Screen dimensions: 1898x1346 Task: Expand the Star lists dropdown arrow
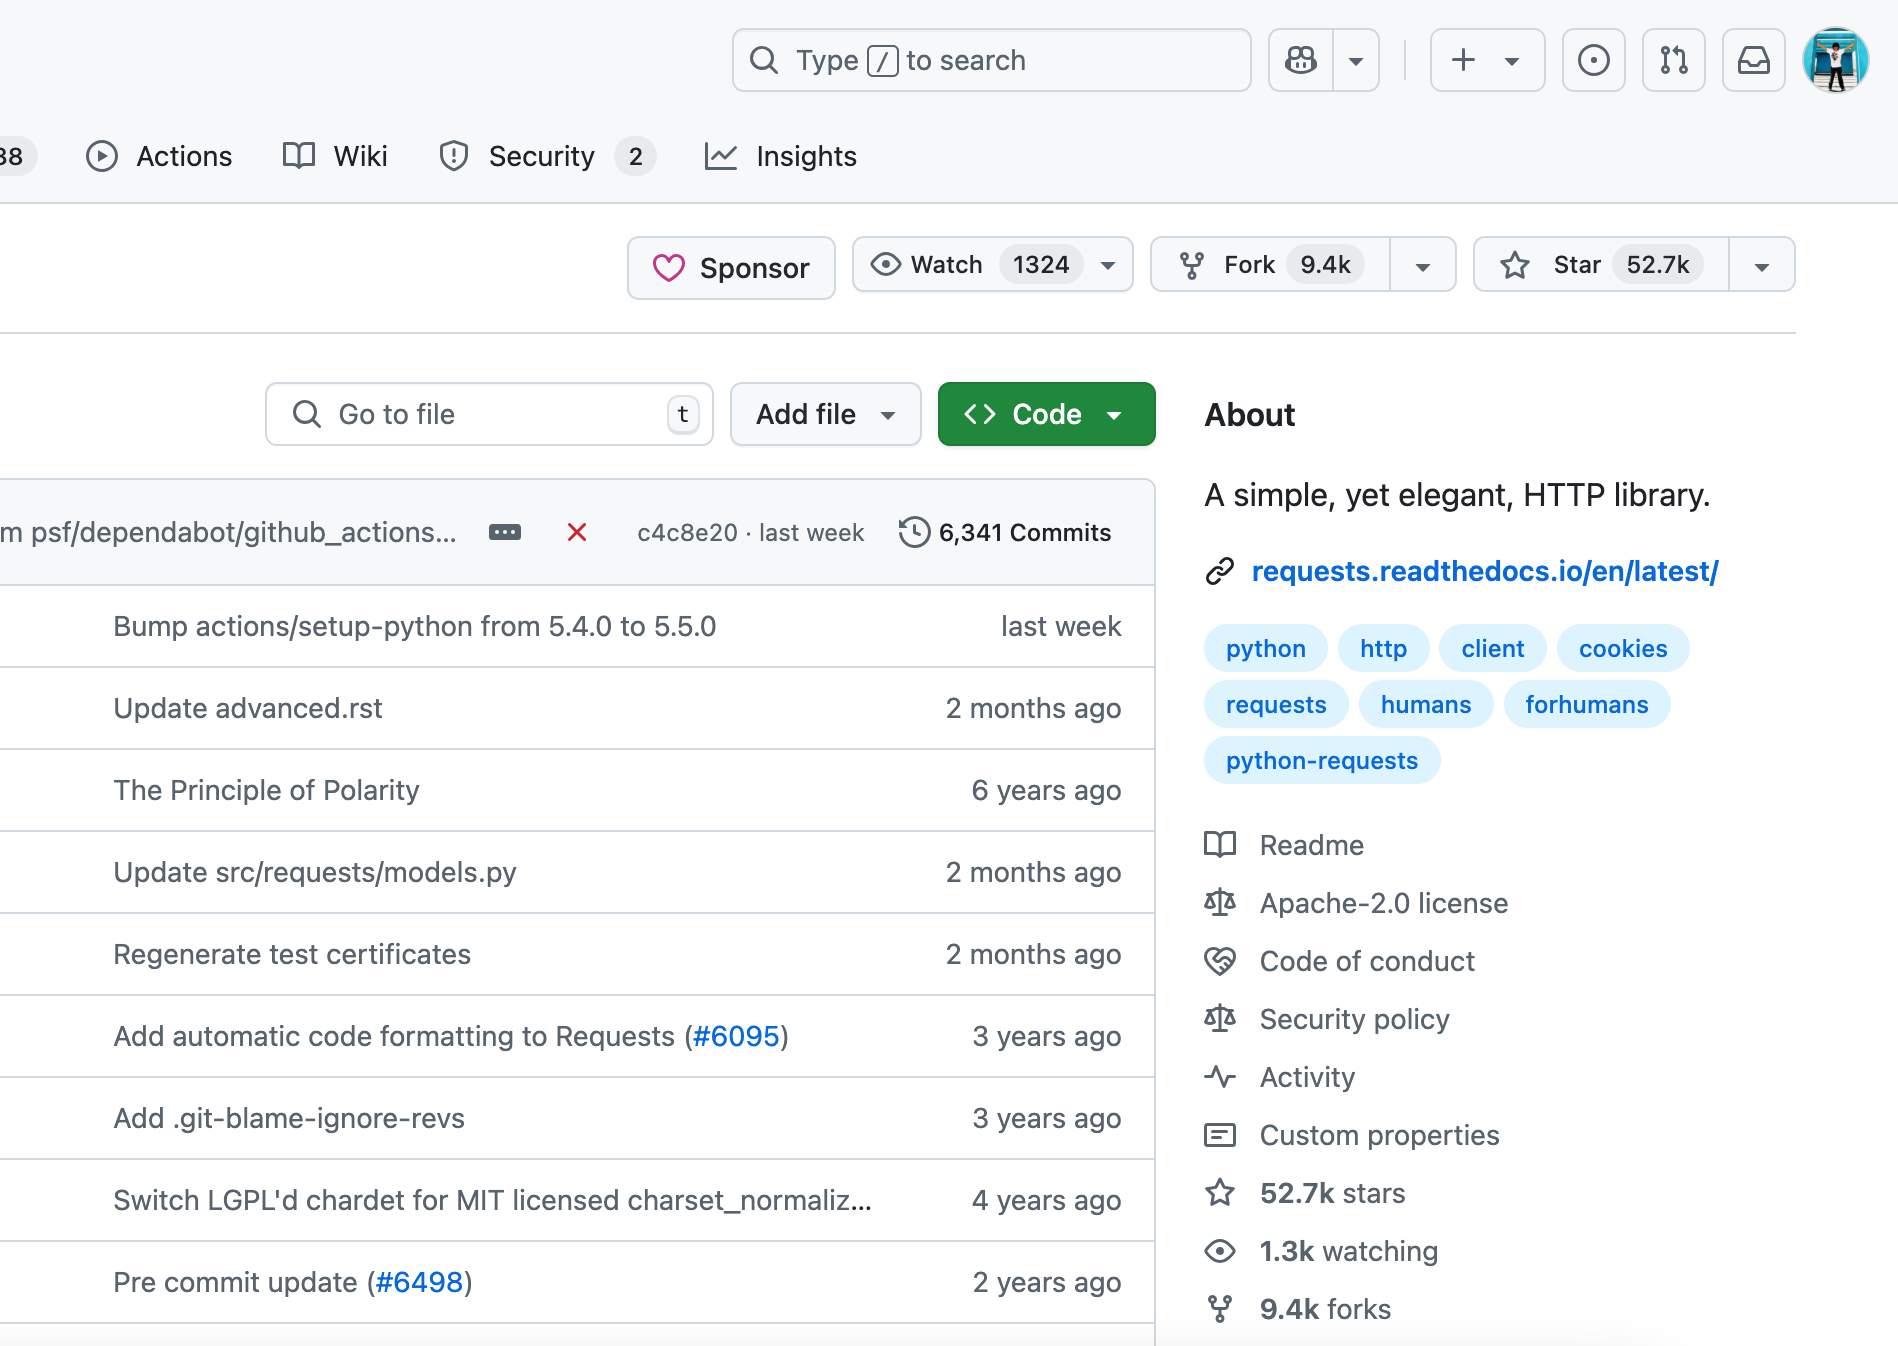pos(1761,266)
